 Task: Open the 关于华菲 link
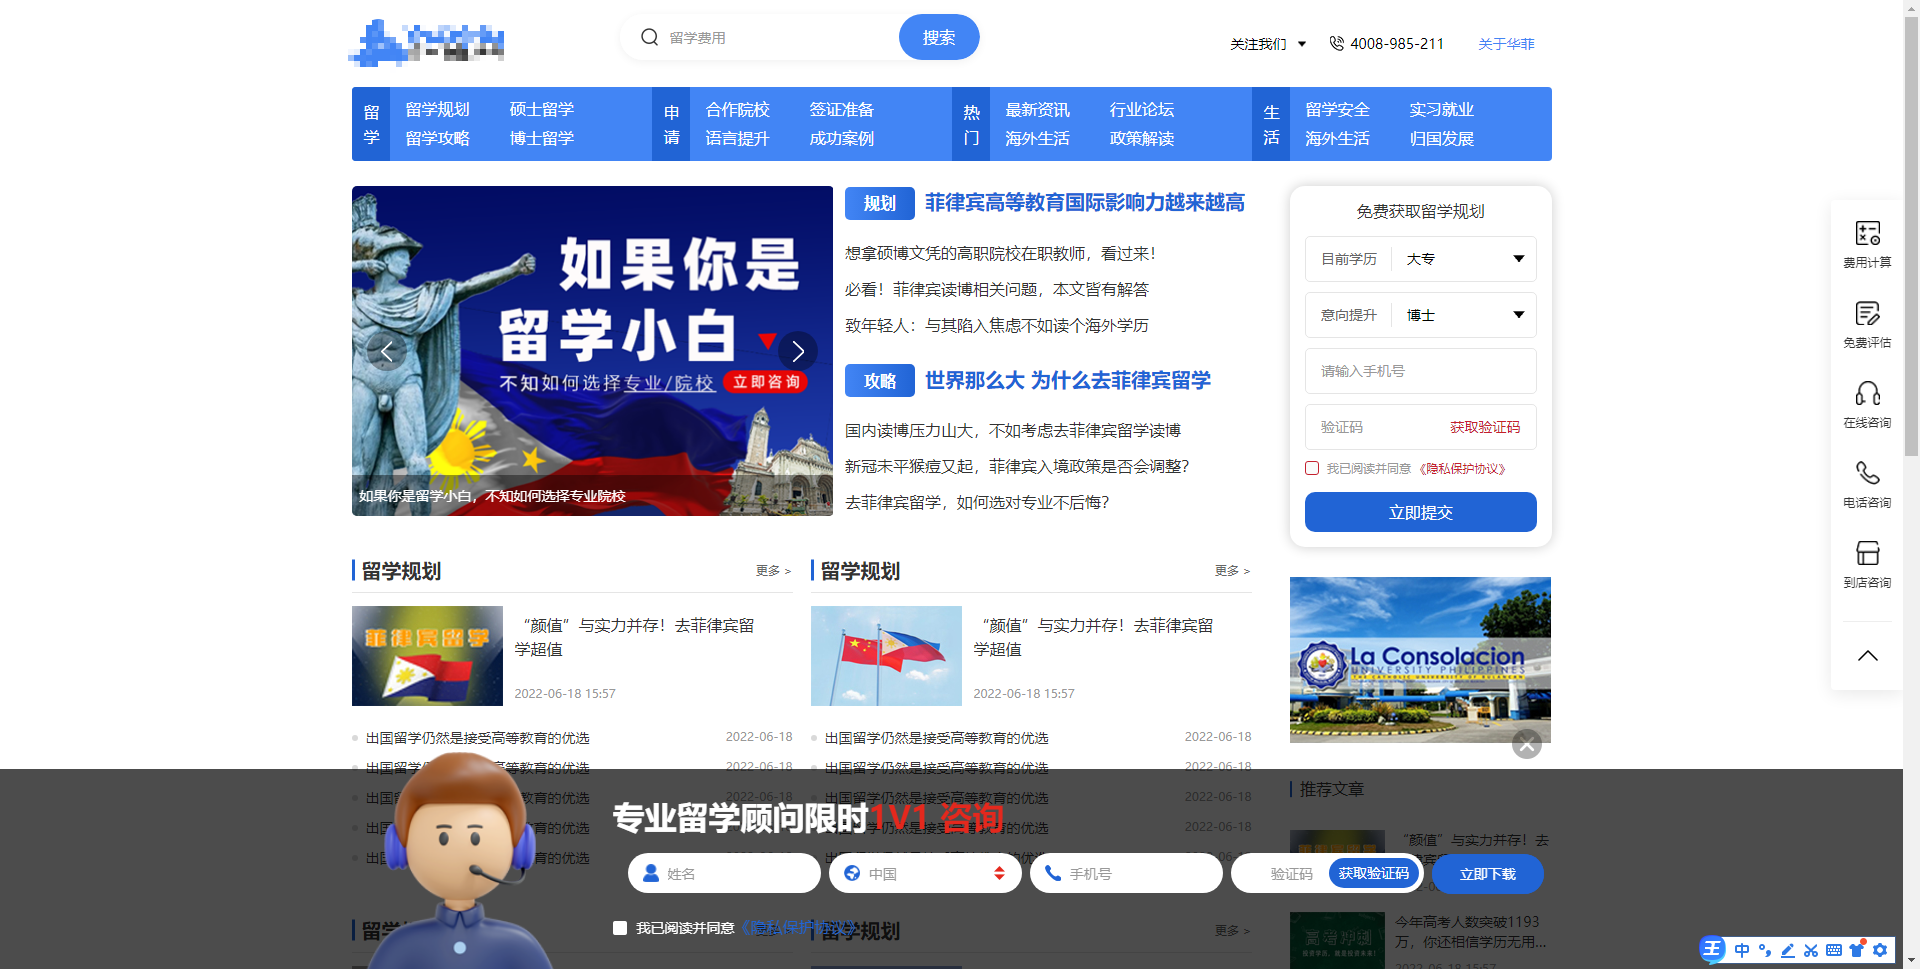[x=1506, y=44]
